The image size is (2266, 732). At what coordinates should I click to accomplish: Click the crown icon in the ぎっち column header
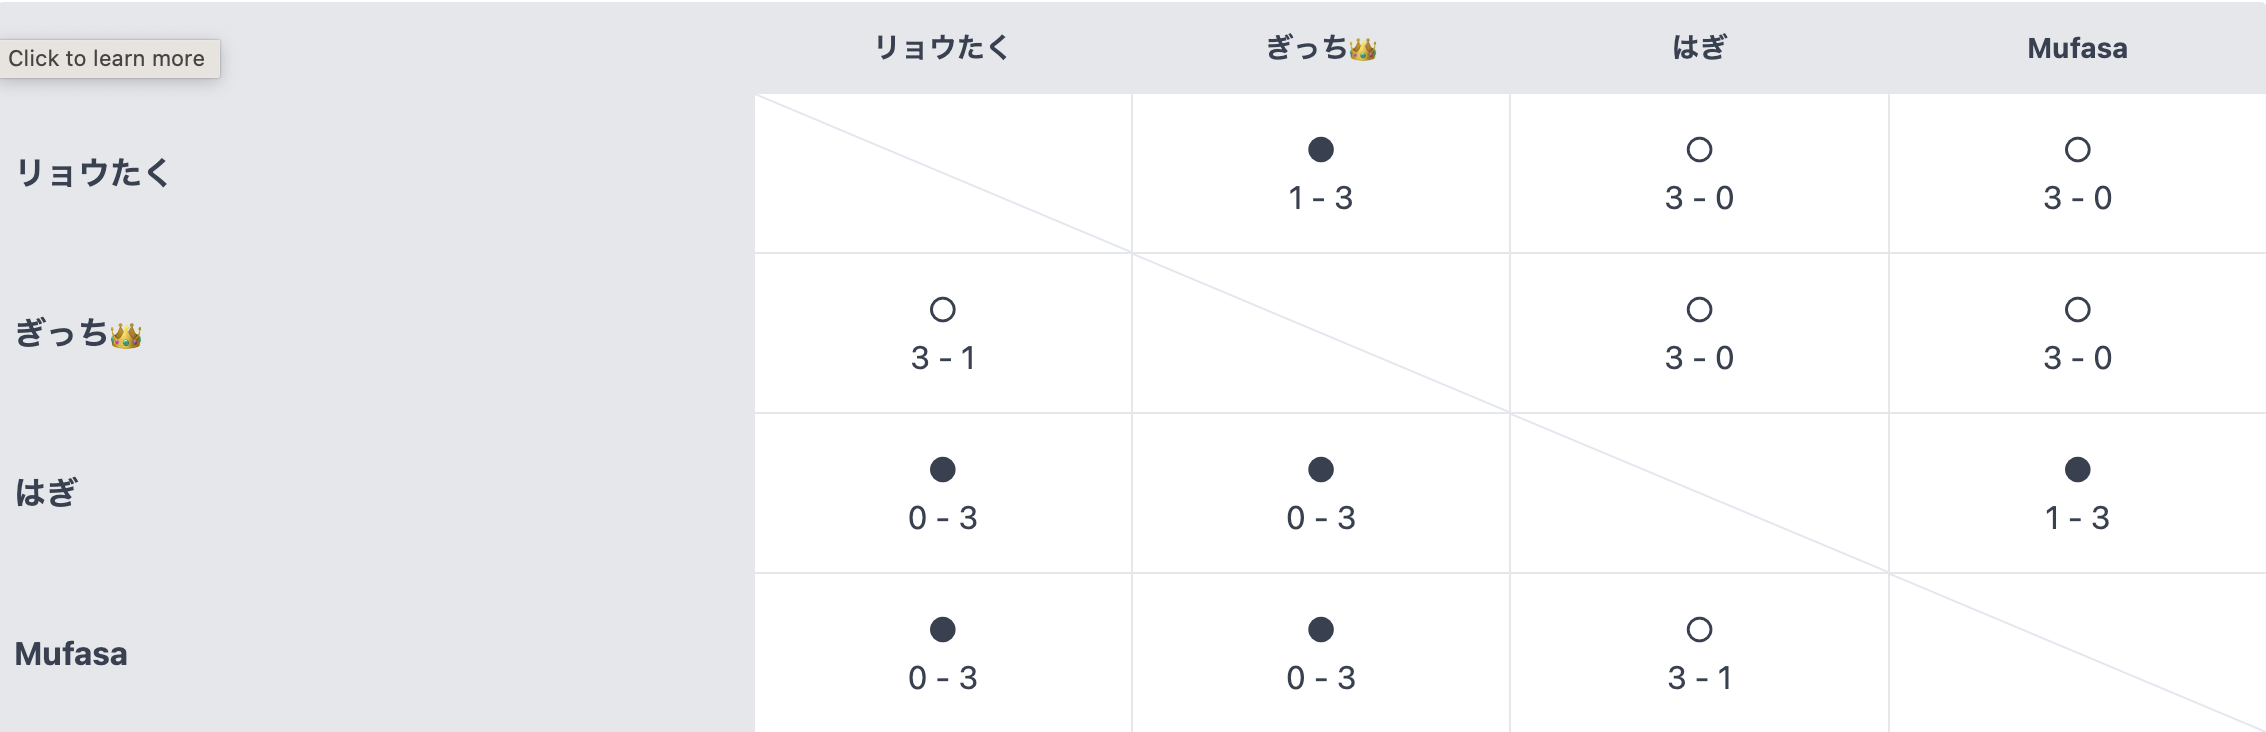point(1362,49)
